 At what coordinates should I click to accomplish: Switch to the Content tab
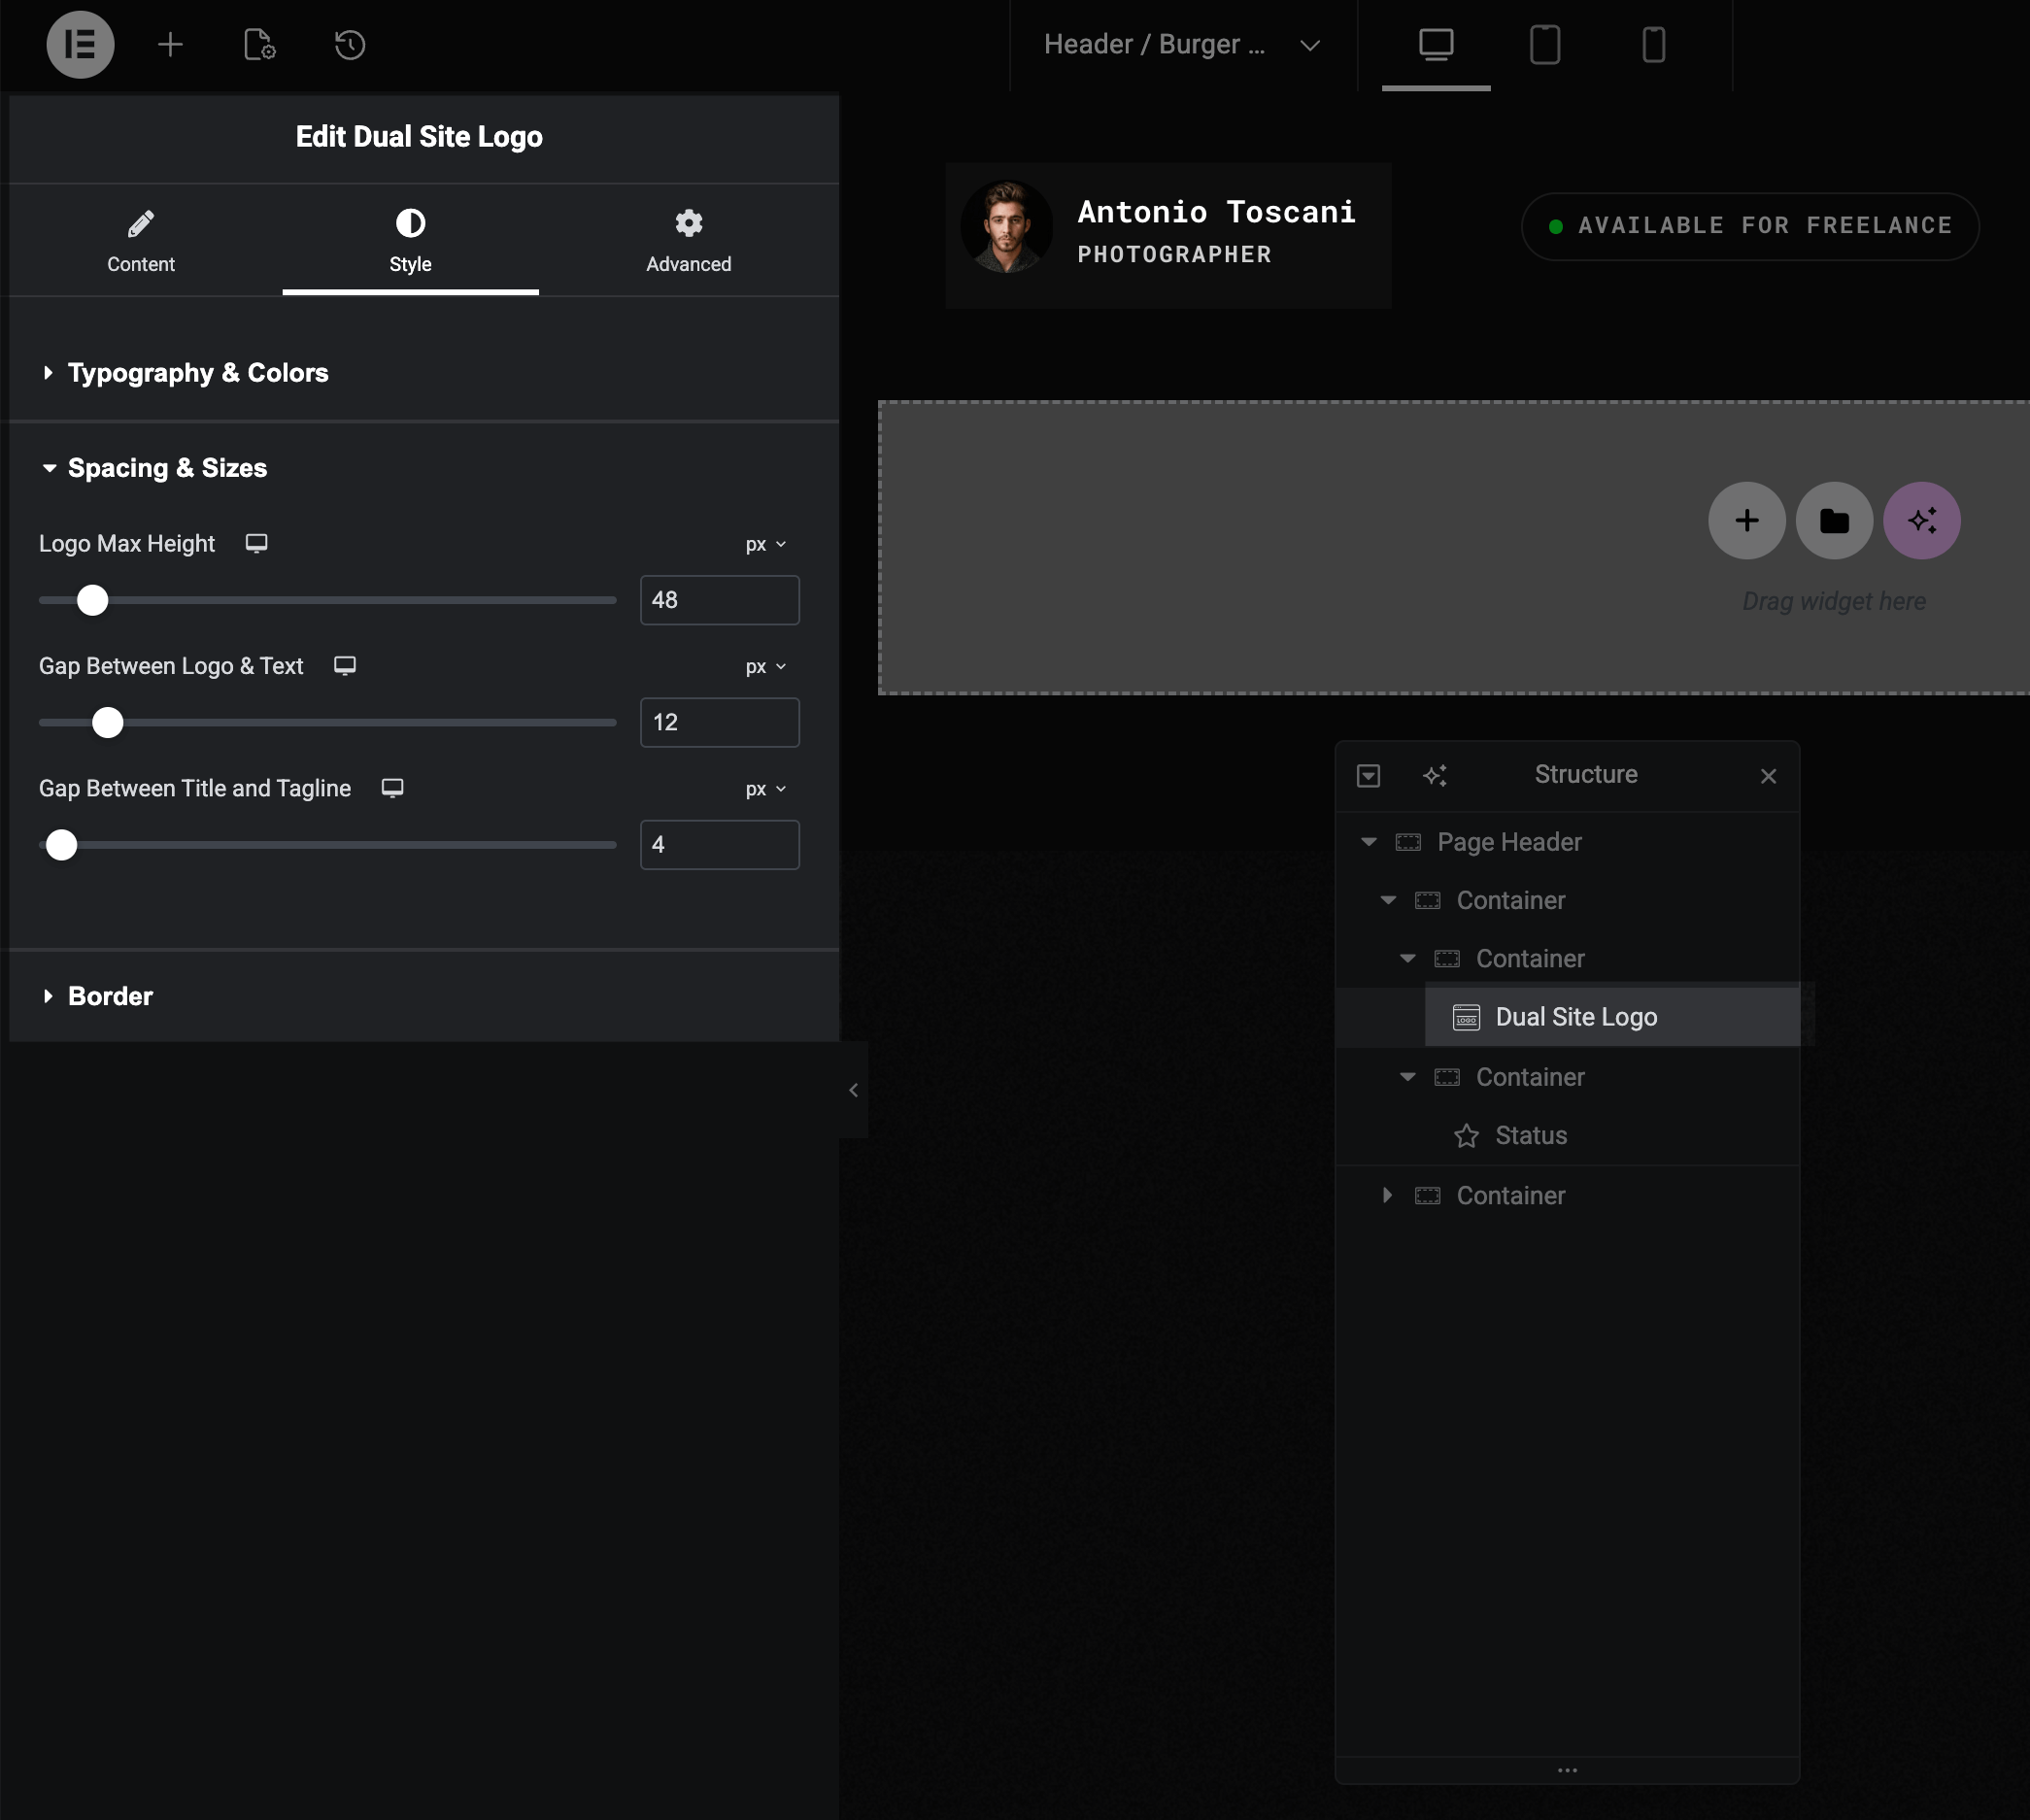(x=141, y=240)
